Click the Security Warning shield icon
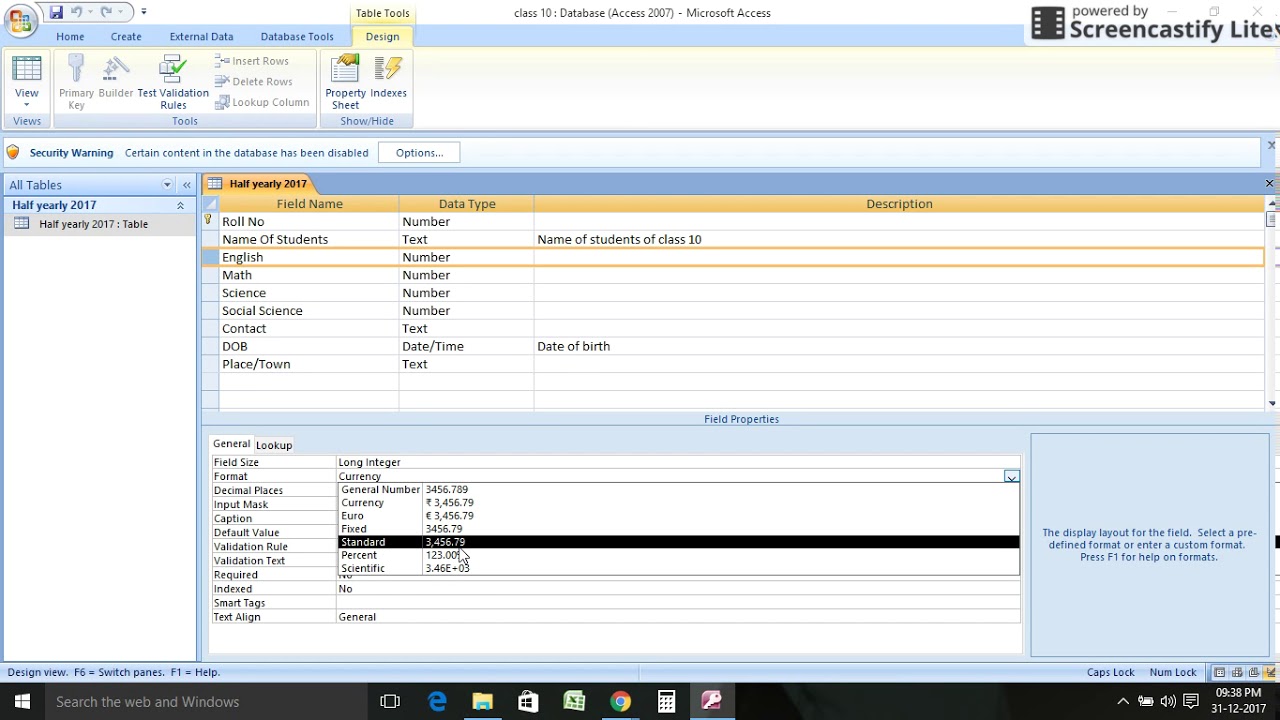Viewport: 1280px width, 720px height. [13, 153]
